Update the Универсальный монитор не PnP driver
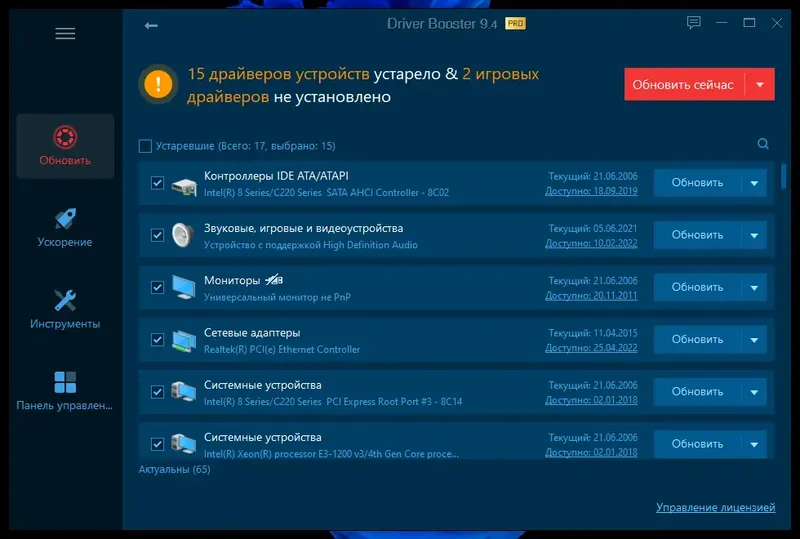The width and height of the screenshot is (800, 539). [697, 287]
